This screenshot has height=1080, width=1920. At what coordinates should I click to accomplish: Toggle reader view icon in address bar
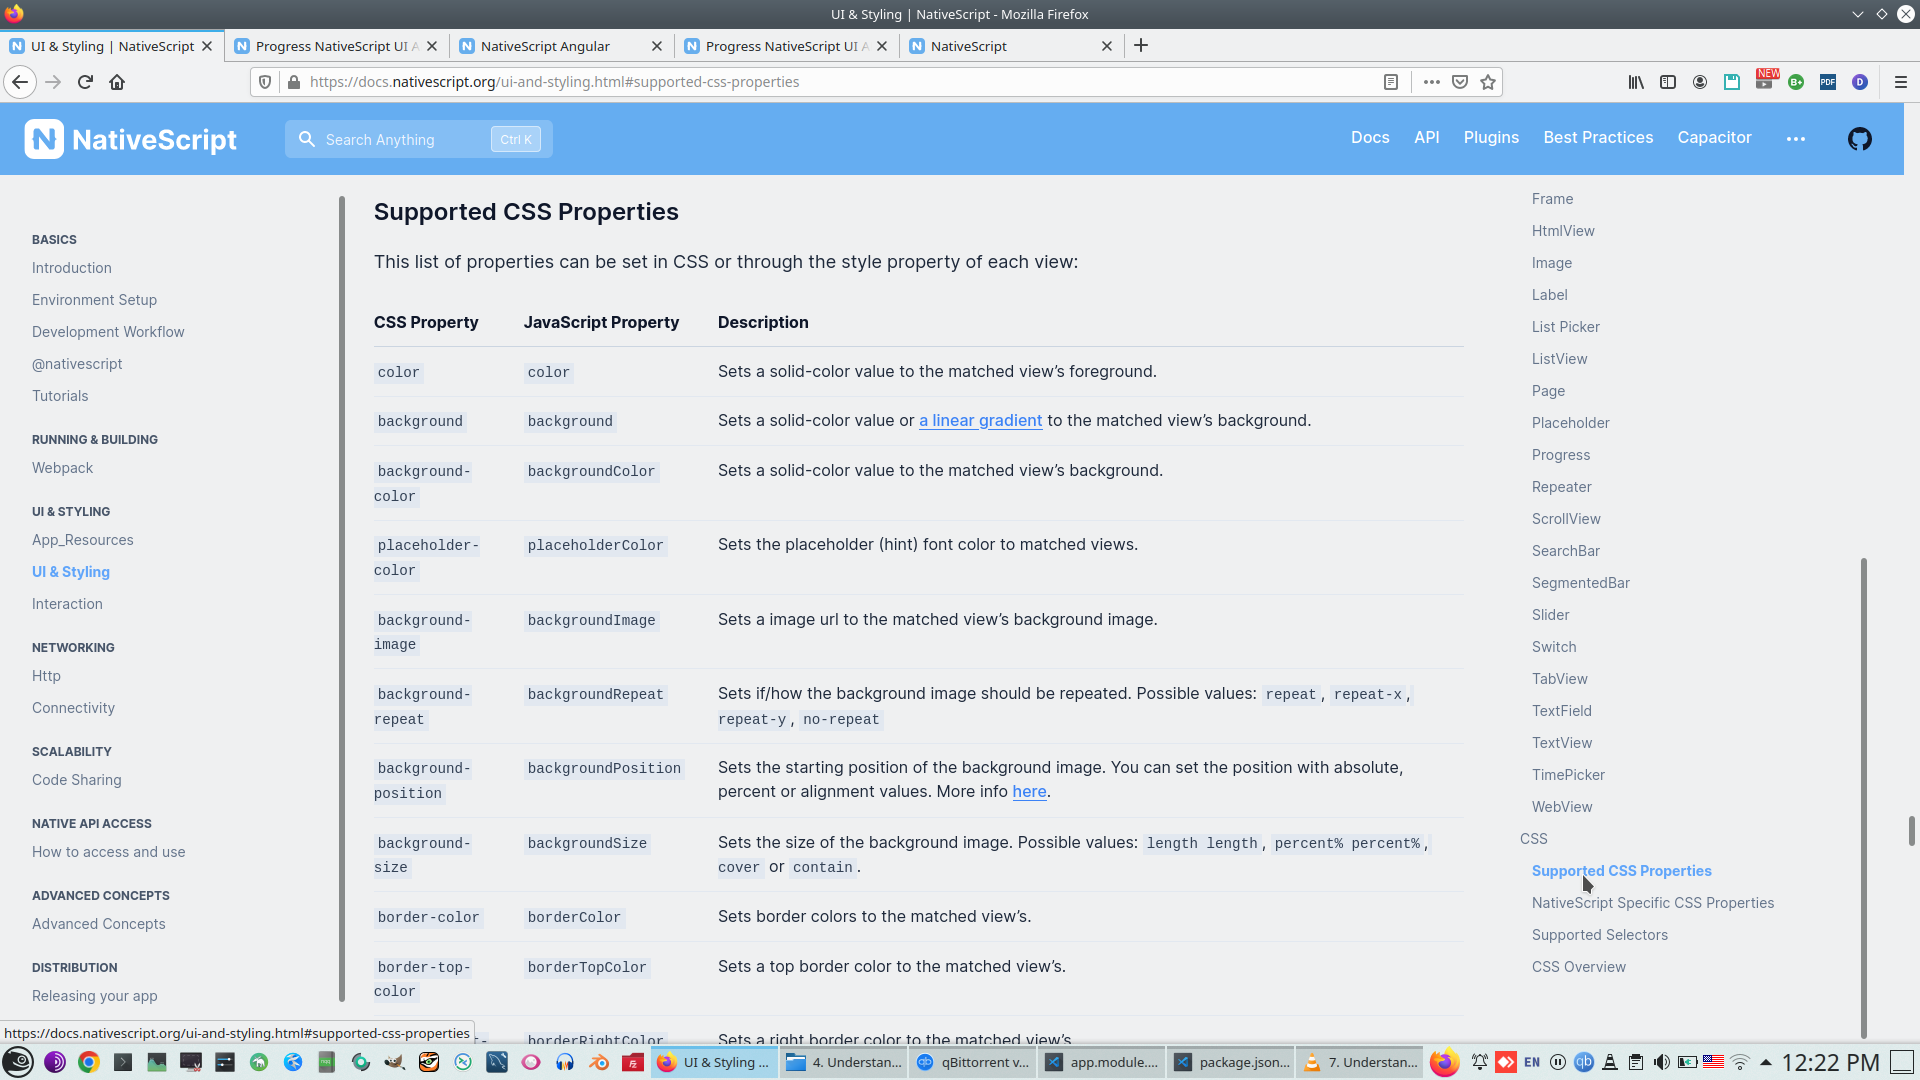(1390, 82)
